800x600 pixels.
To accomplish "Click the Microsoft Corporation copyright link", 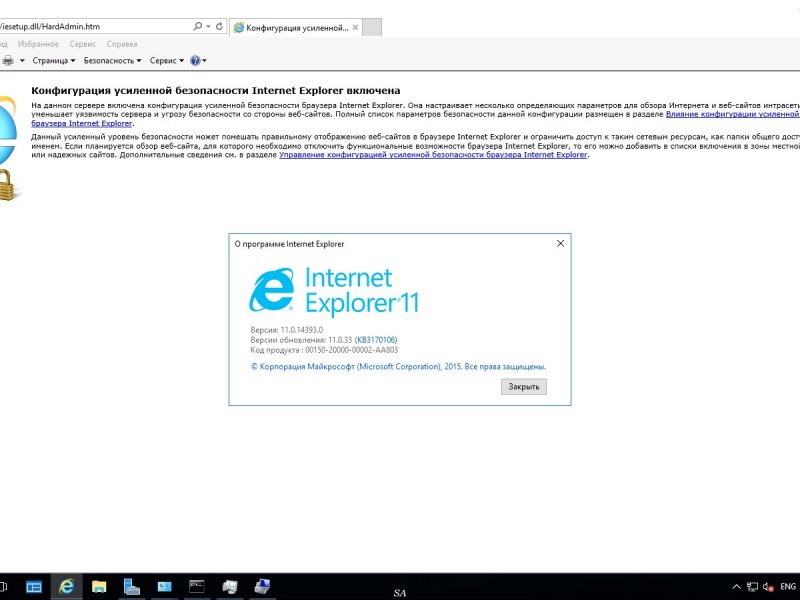I will click(x=398, y=366).
